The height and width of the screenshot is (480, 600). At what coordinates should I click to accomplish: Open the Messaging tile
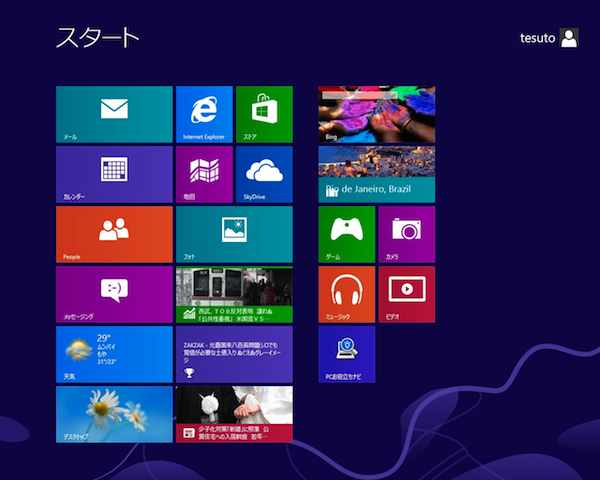pyautogui.click(x=114, y=294)
